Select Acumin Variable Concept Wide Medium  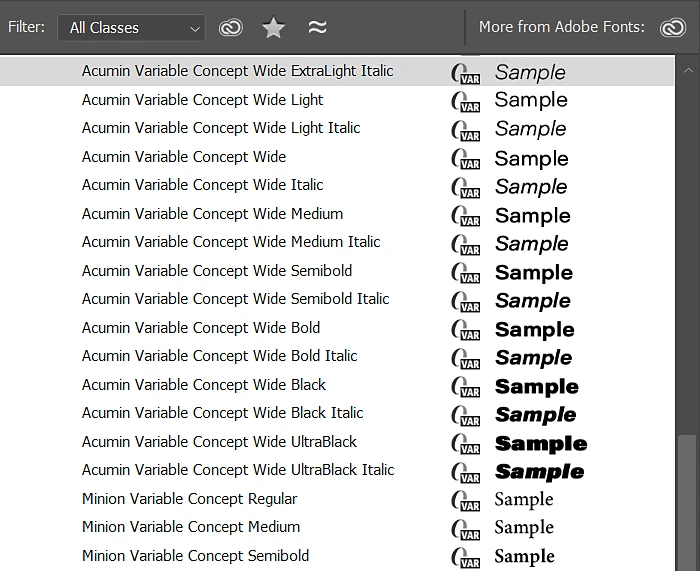(337, 214)
